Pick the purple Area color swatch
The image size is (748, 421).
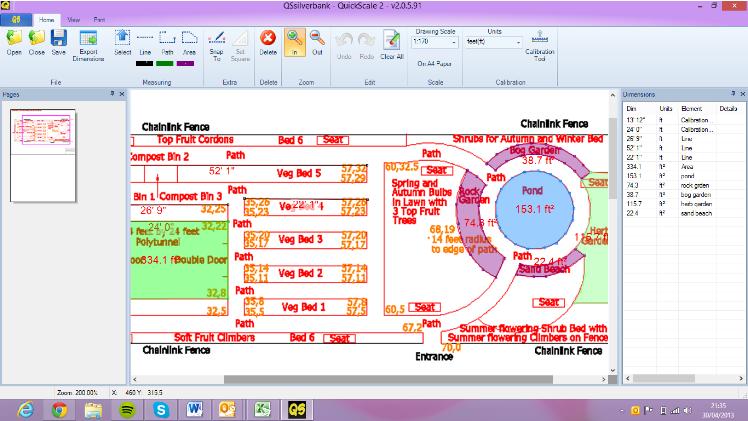click(185, 63)
